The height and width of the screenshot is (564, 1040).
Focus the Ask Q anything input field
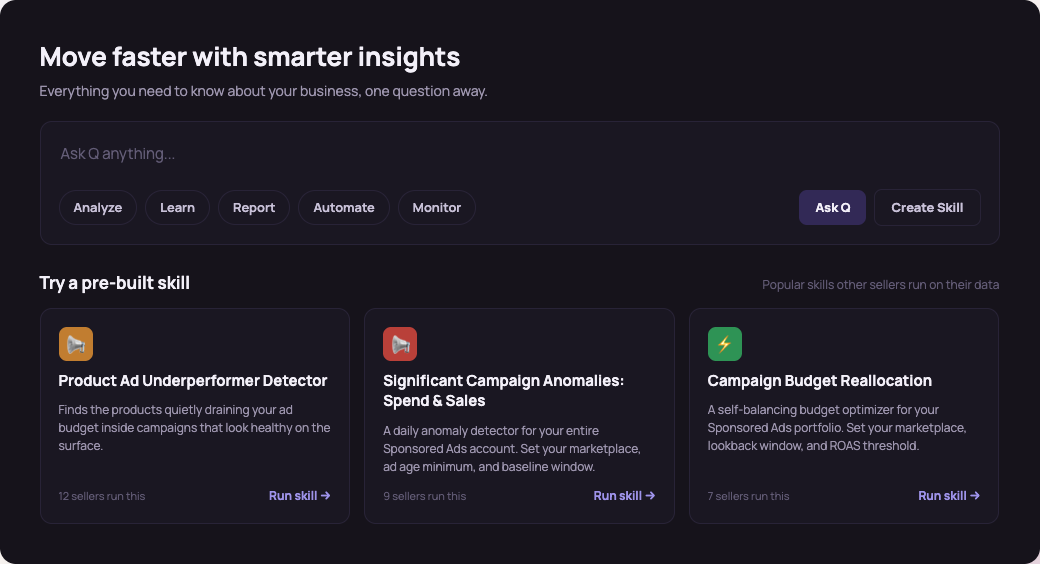click(519, 154)
